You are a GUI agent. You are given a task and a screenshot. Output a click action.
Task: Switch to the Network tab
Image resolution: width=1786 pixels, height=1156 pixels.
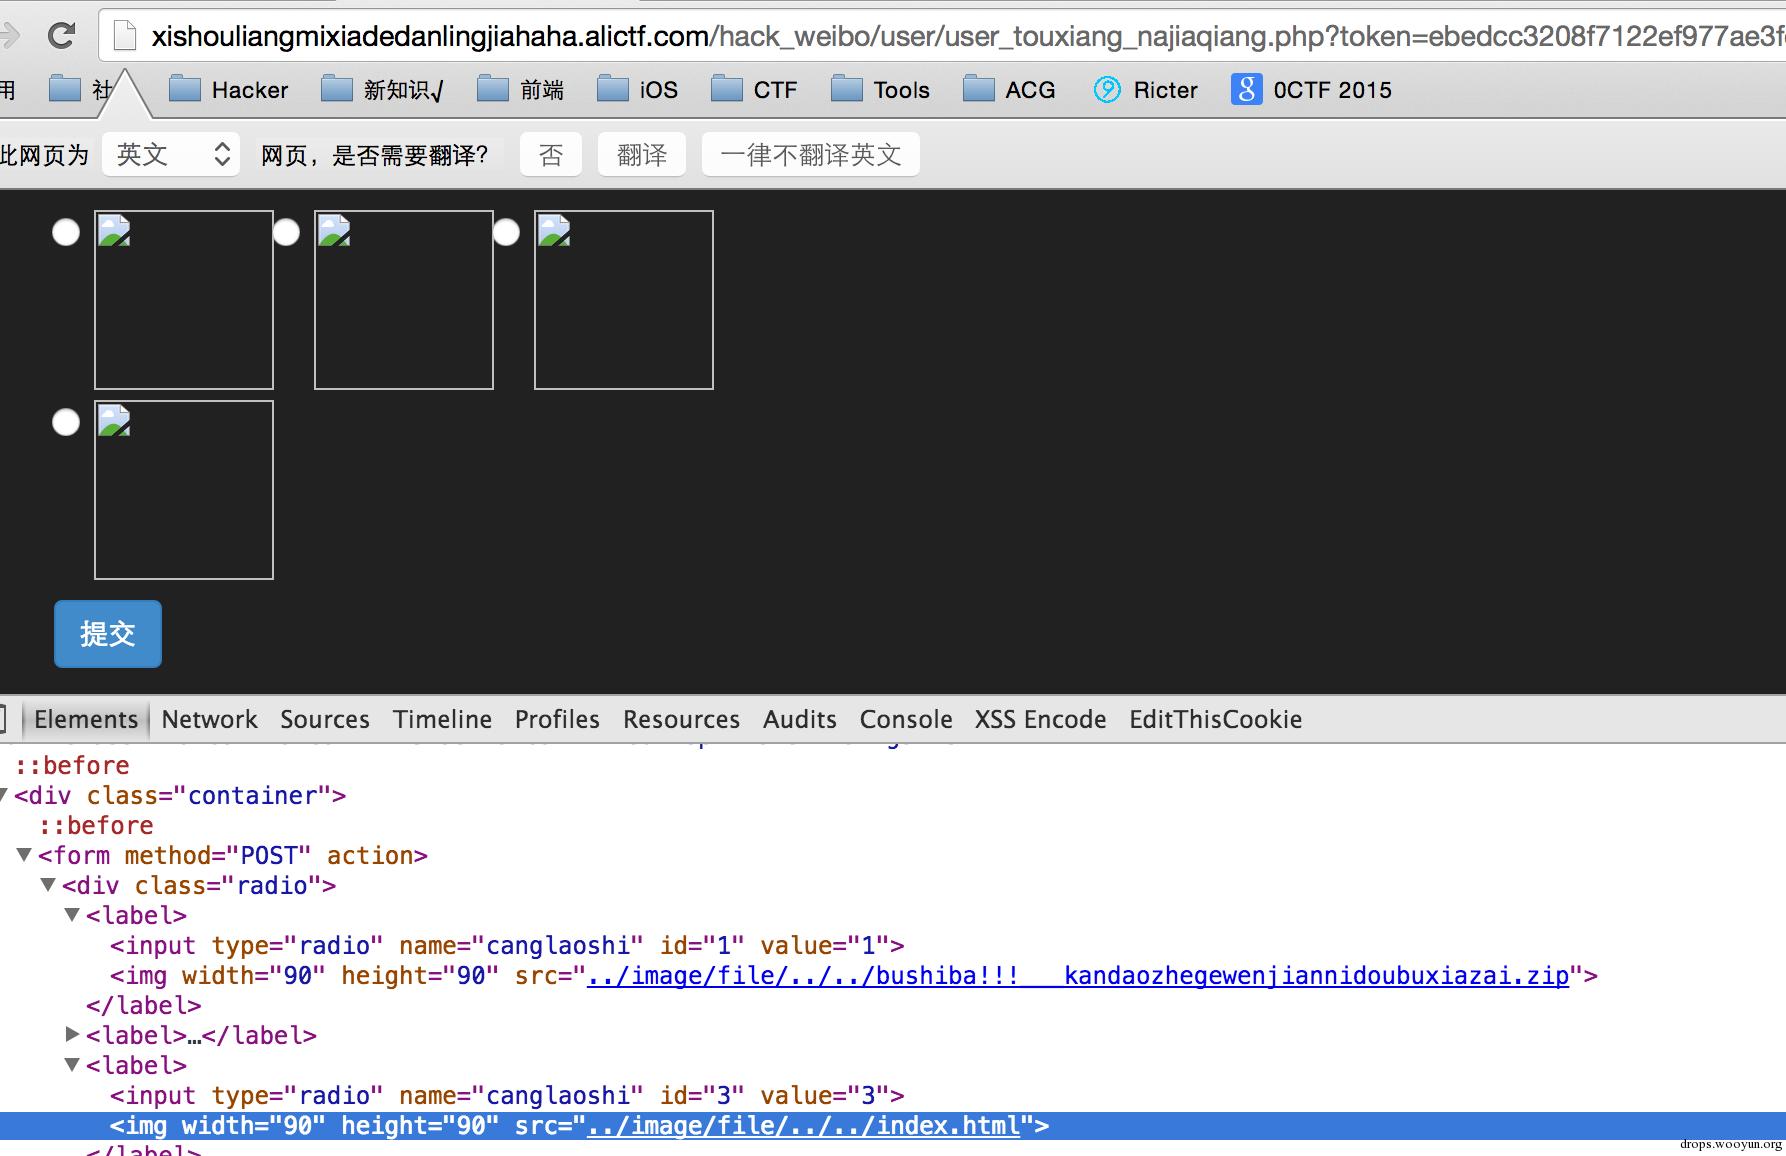(x=209, y=719)
